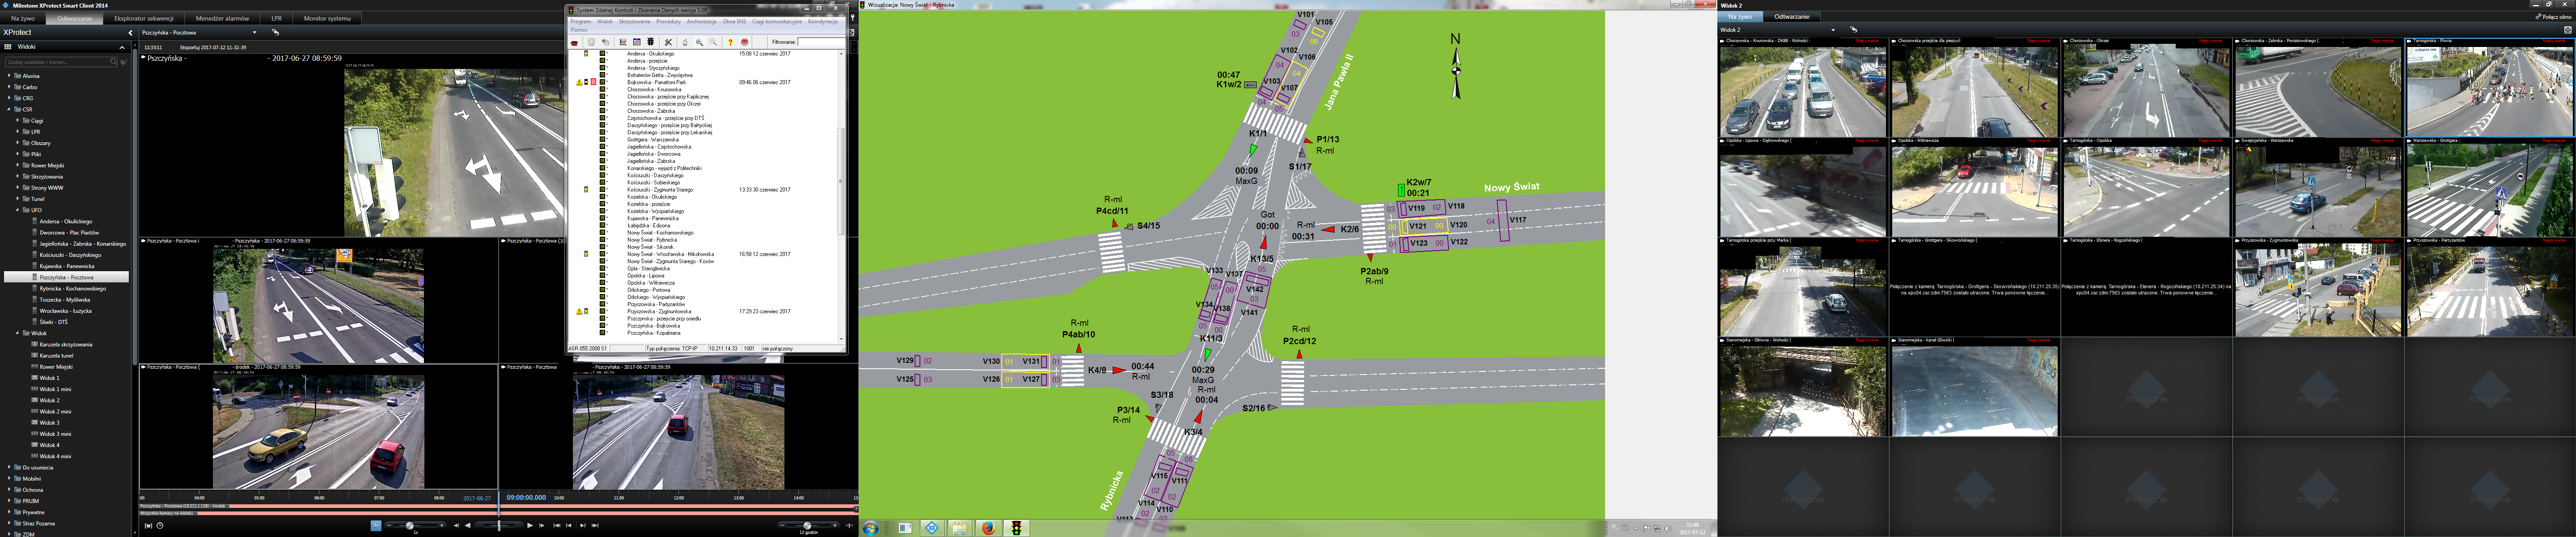Click the play forward button on the timeline

[x=529, y=526]
